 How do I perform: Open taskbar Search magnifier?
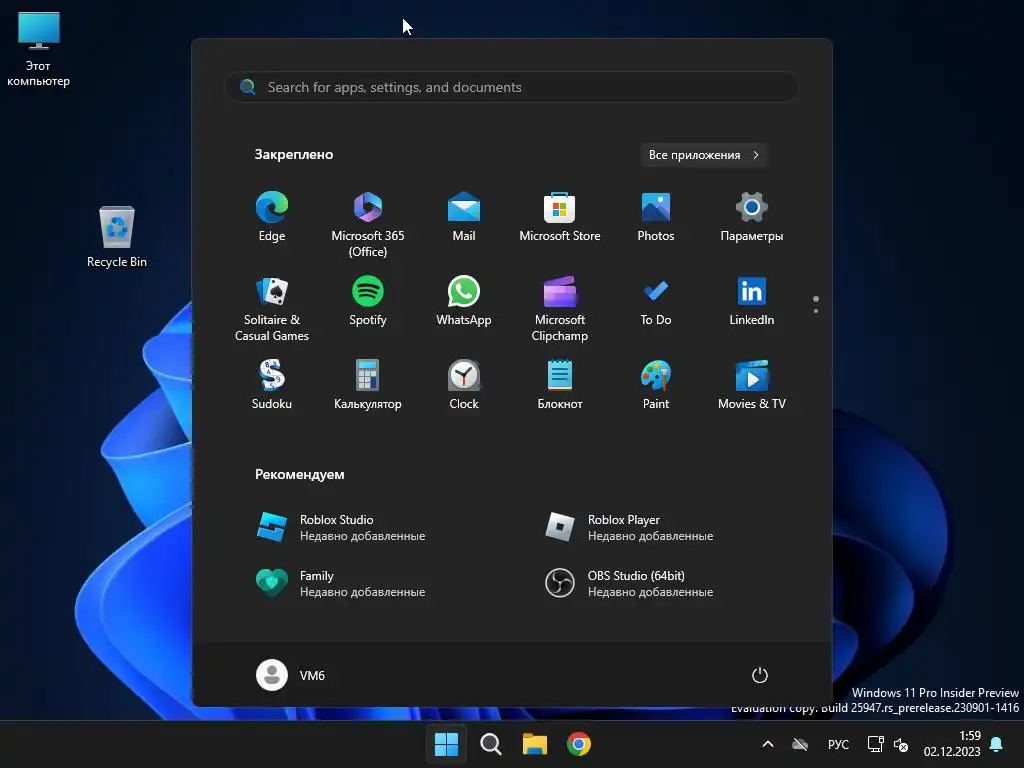click(490, 744)
